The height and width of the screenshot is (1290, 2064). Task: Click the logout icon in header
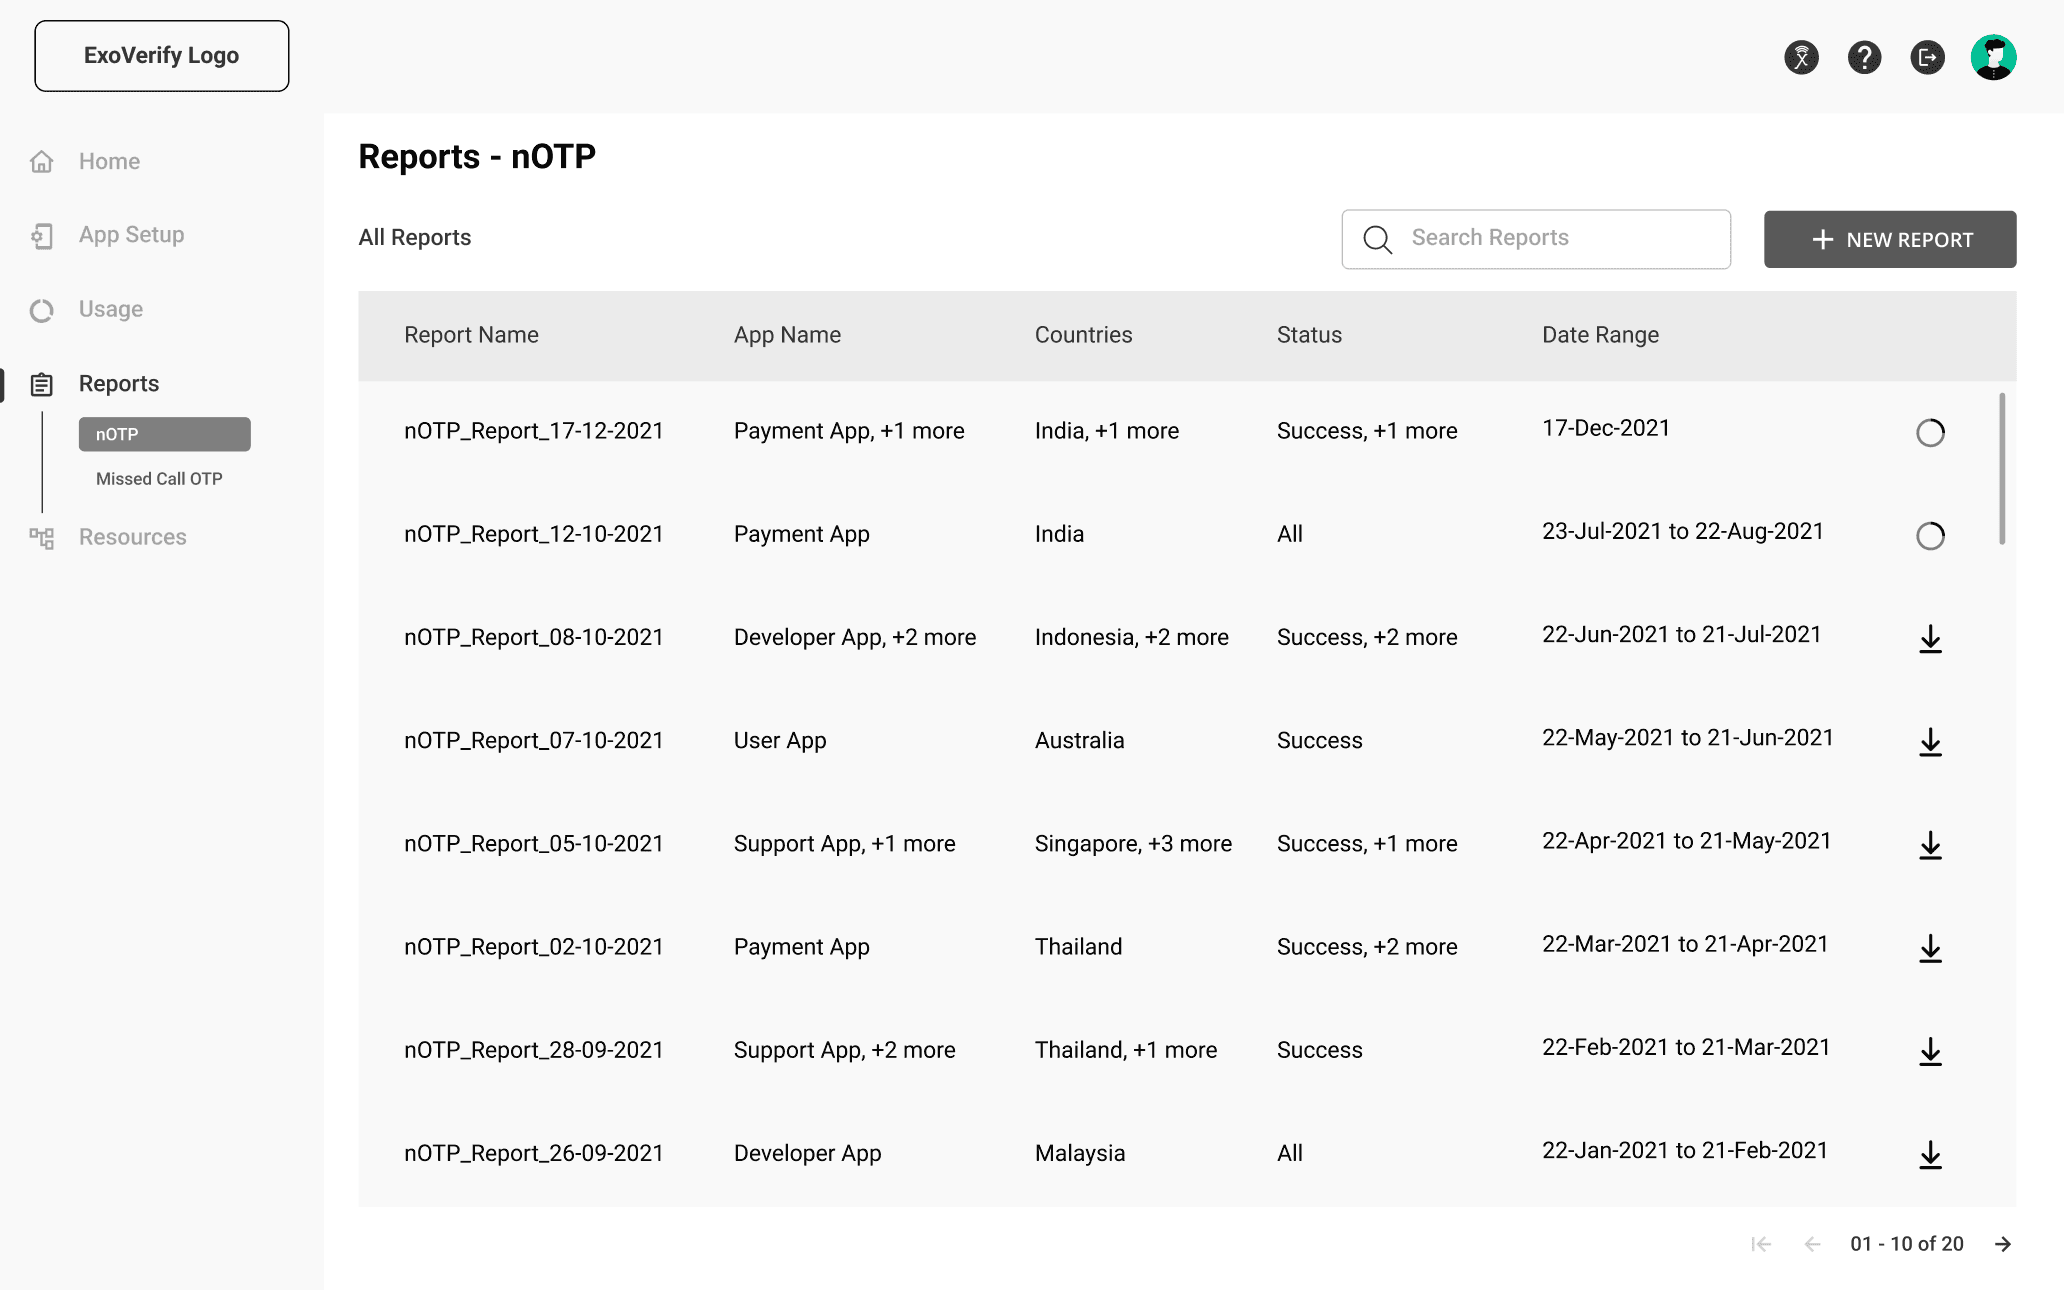tap(1927, 57)
